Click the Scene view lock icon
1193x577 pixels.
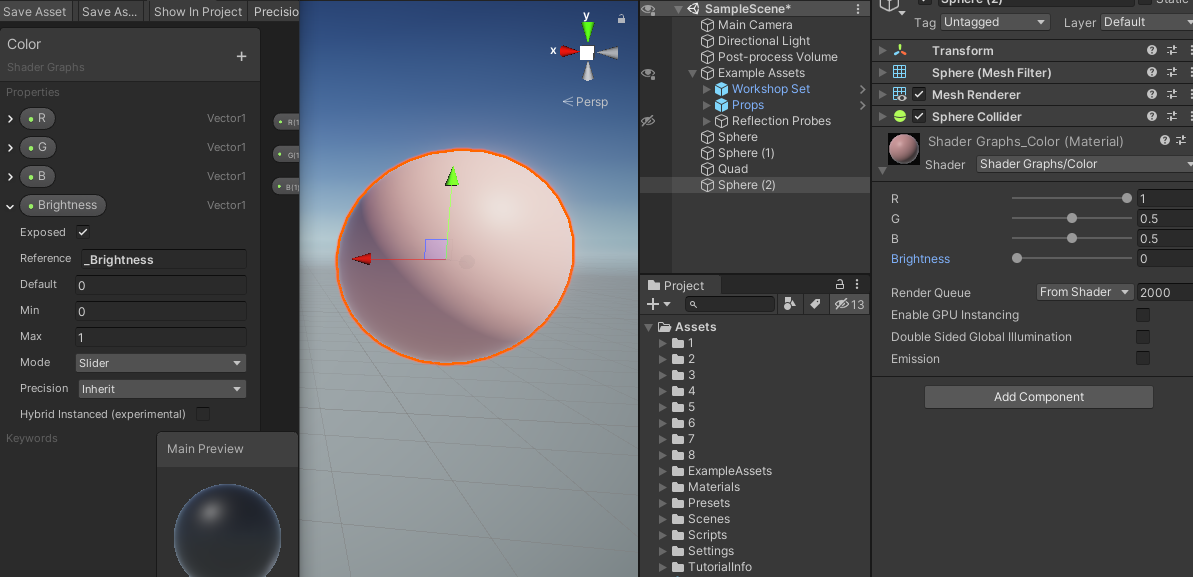coord(622,19)
